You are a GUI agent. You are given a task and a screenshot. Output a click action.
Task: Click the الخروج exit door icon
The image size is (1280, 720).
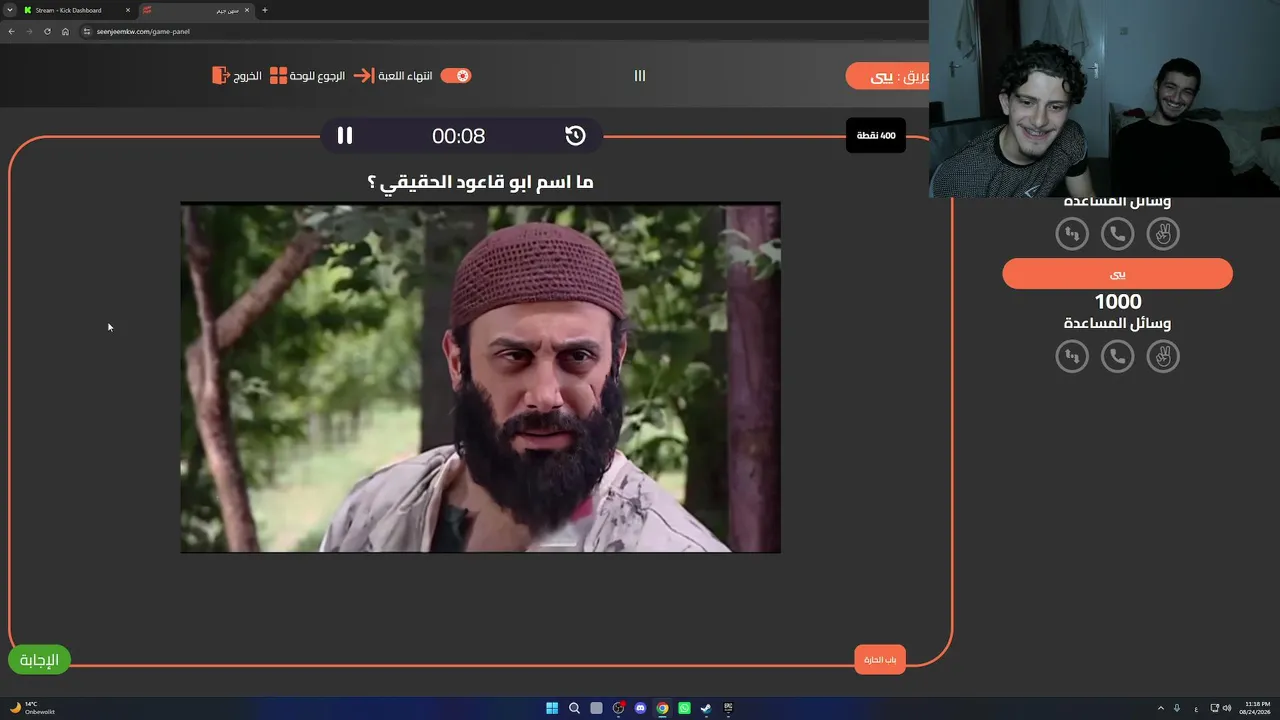click(221, 76)
